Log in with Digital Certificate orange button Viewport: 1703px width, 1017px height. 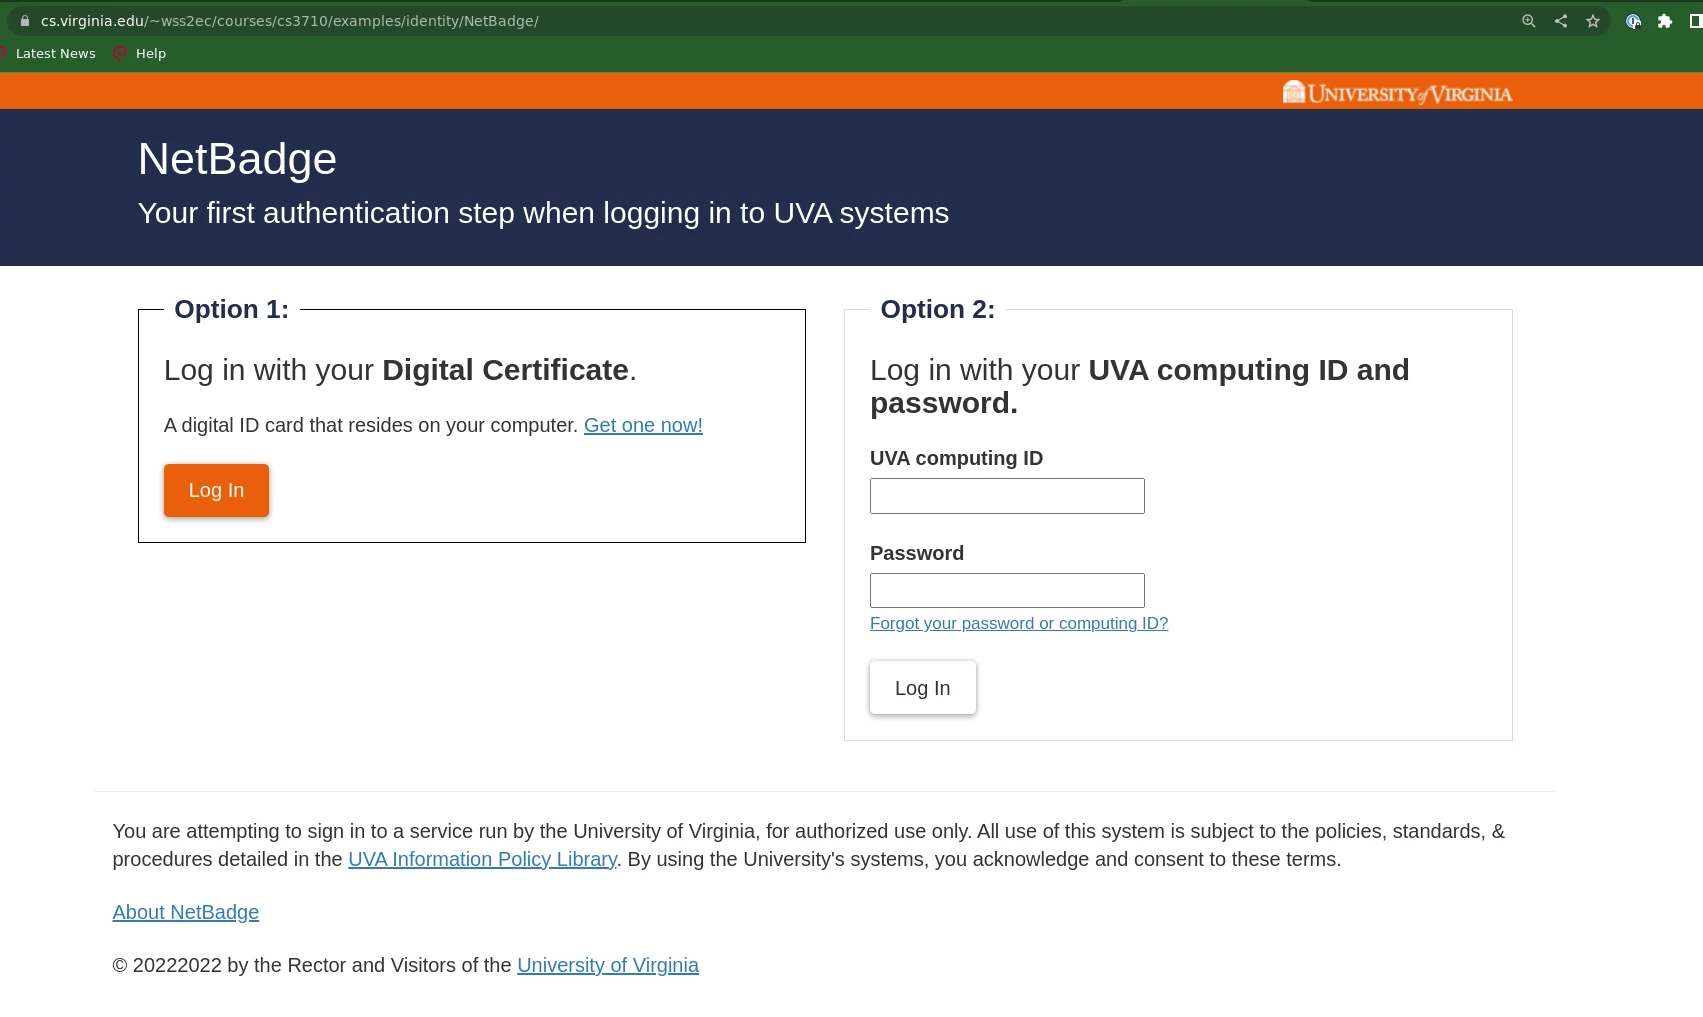[x=216, y=490]
